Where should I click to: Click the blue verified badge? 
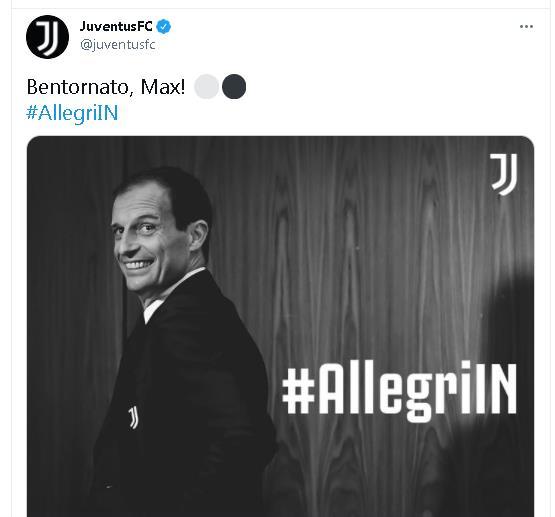[x=164, y=27]
